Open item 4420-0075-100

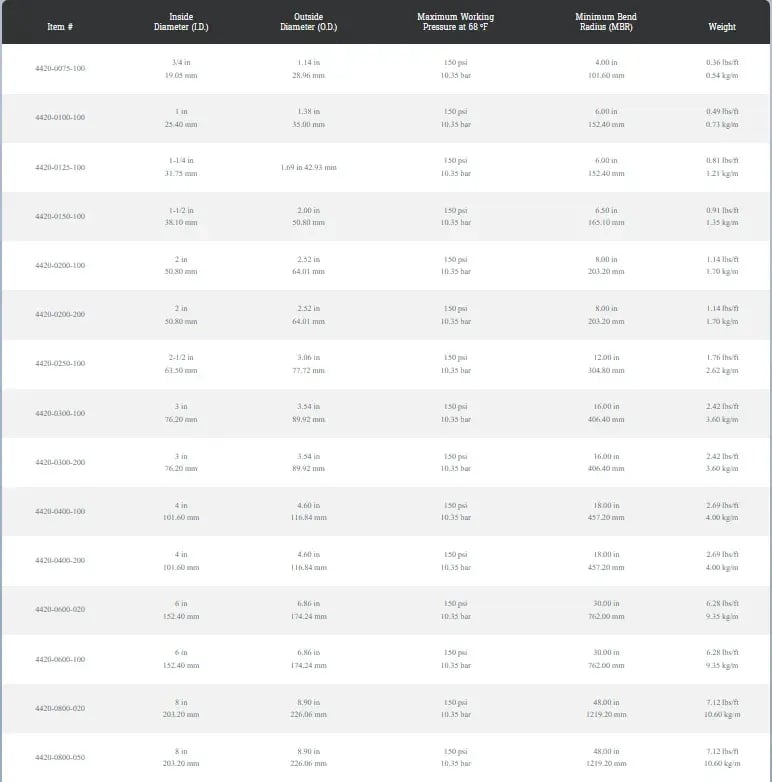[x=60, y=68]
